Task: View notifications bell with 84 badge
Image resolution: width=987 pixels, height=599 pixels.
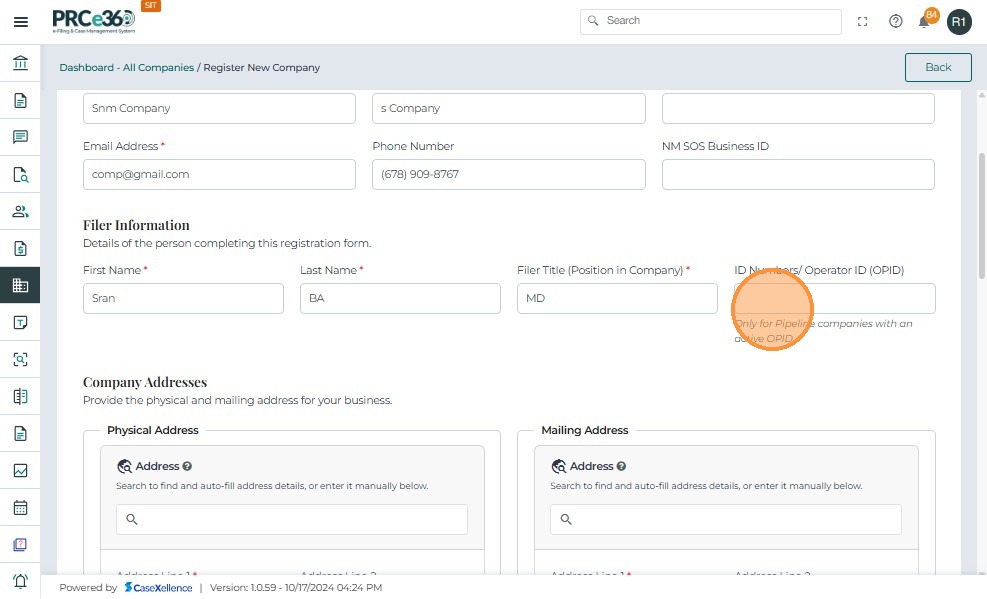Action: pos(926,21)
